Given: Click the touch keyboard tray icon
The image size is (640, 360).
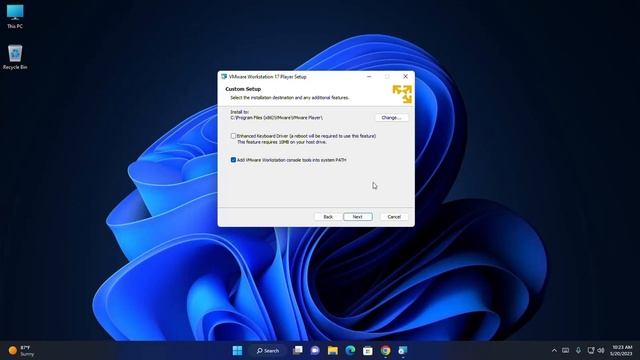Looking at the screenshot, I should [x=565, y=350].
